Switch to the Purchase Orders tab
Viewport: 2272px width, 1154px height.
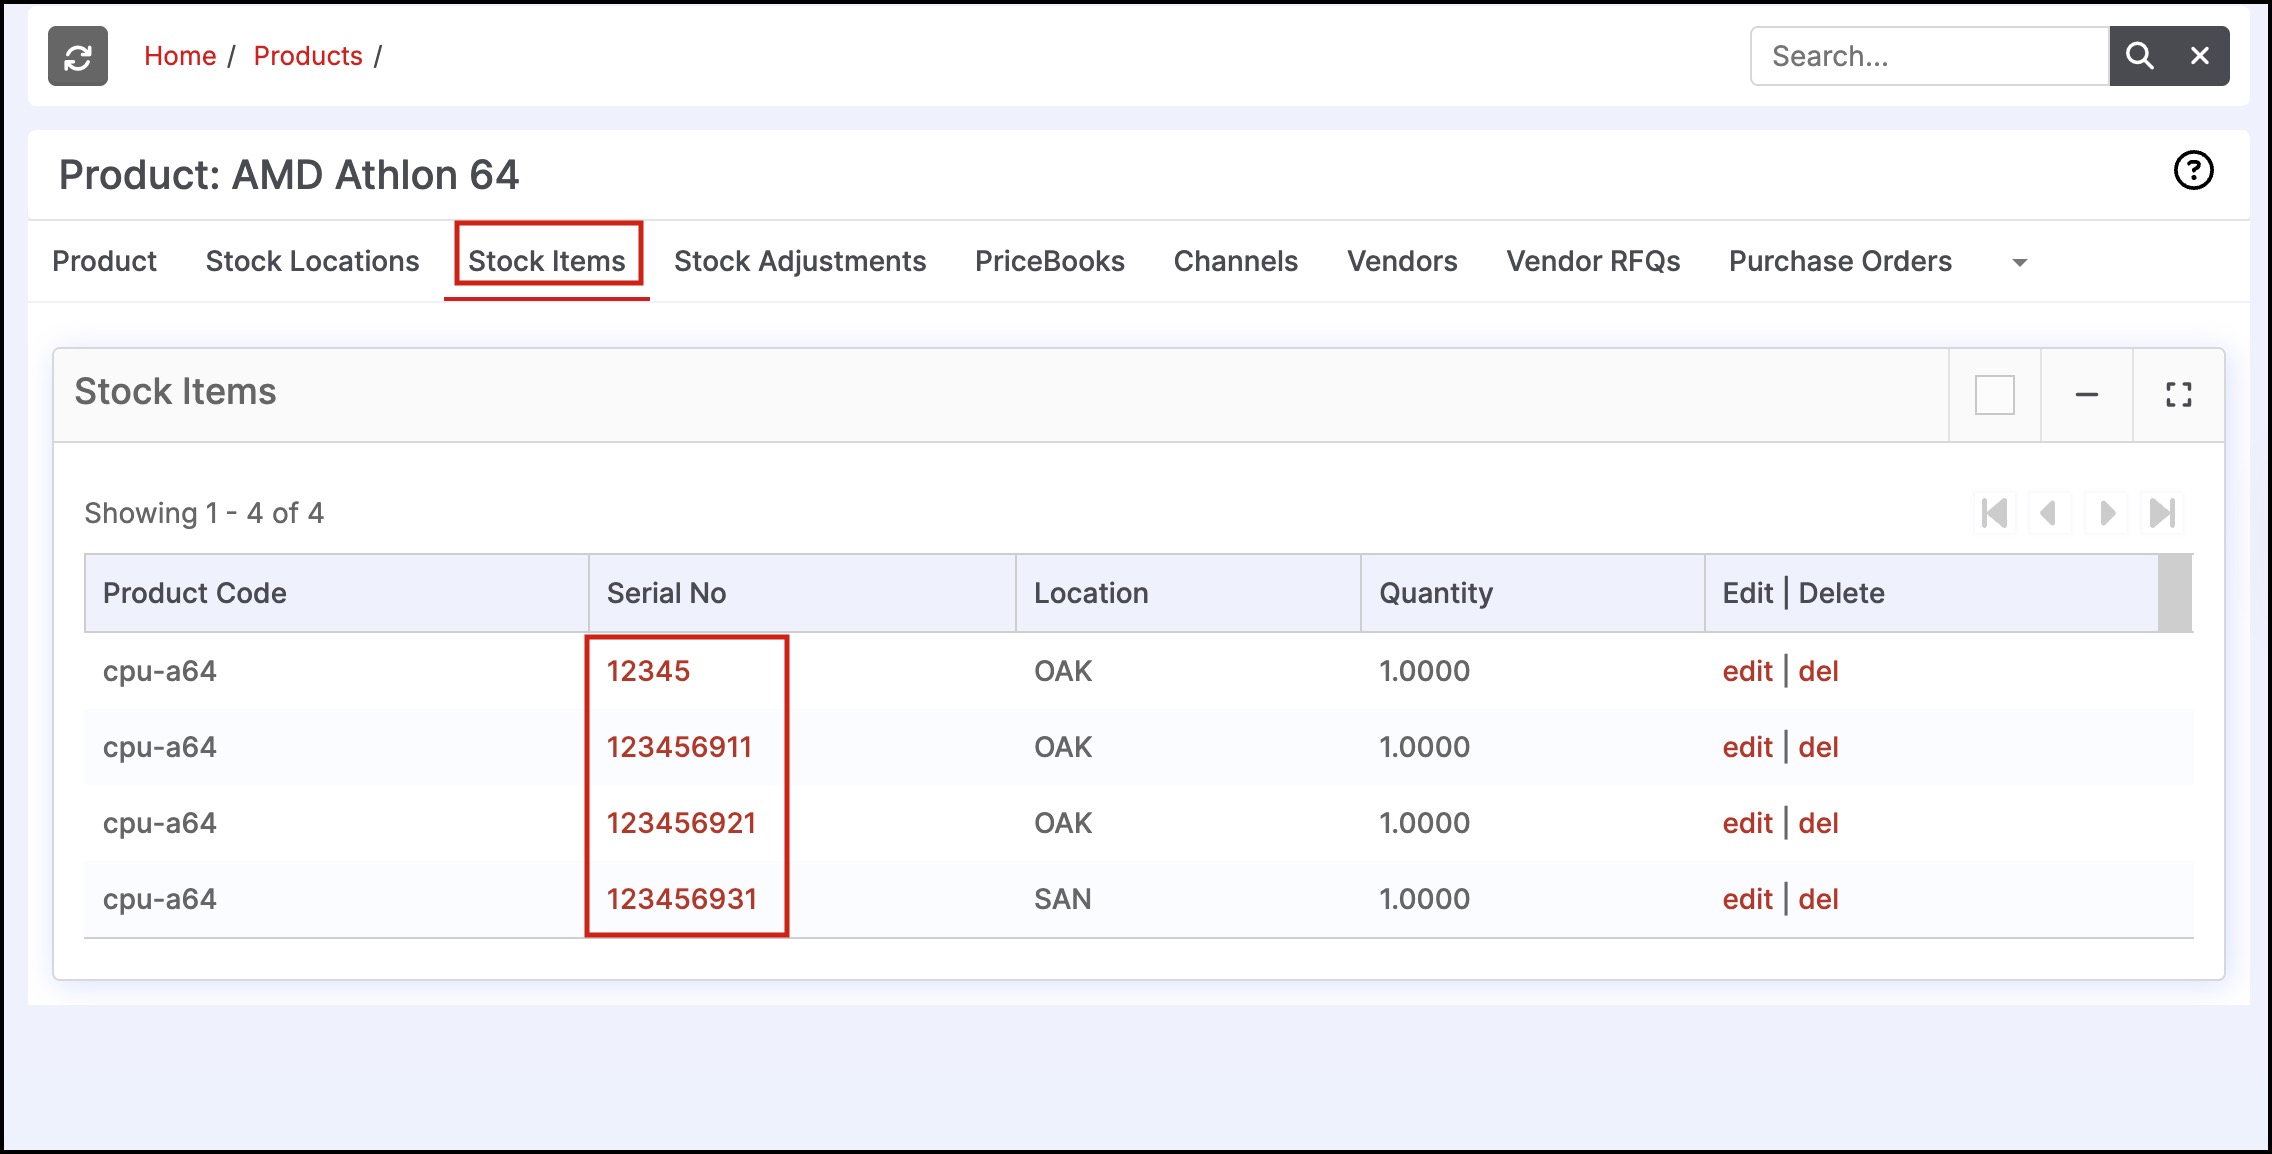1840,261
